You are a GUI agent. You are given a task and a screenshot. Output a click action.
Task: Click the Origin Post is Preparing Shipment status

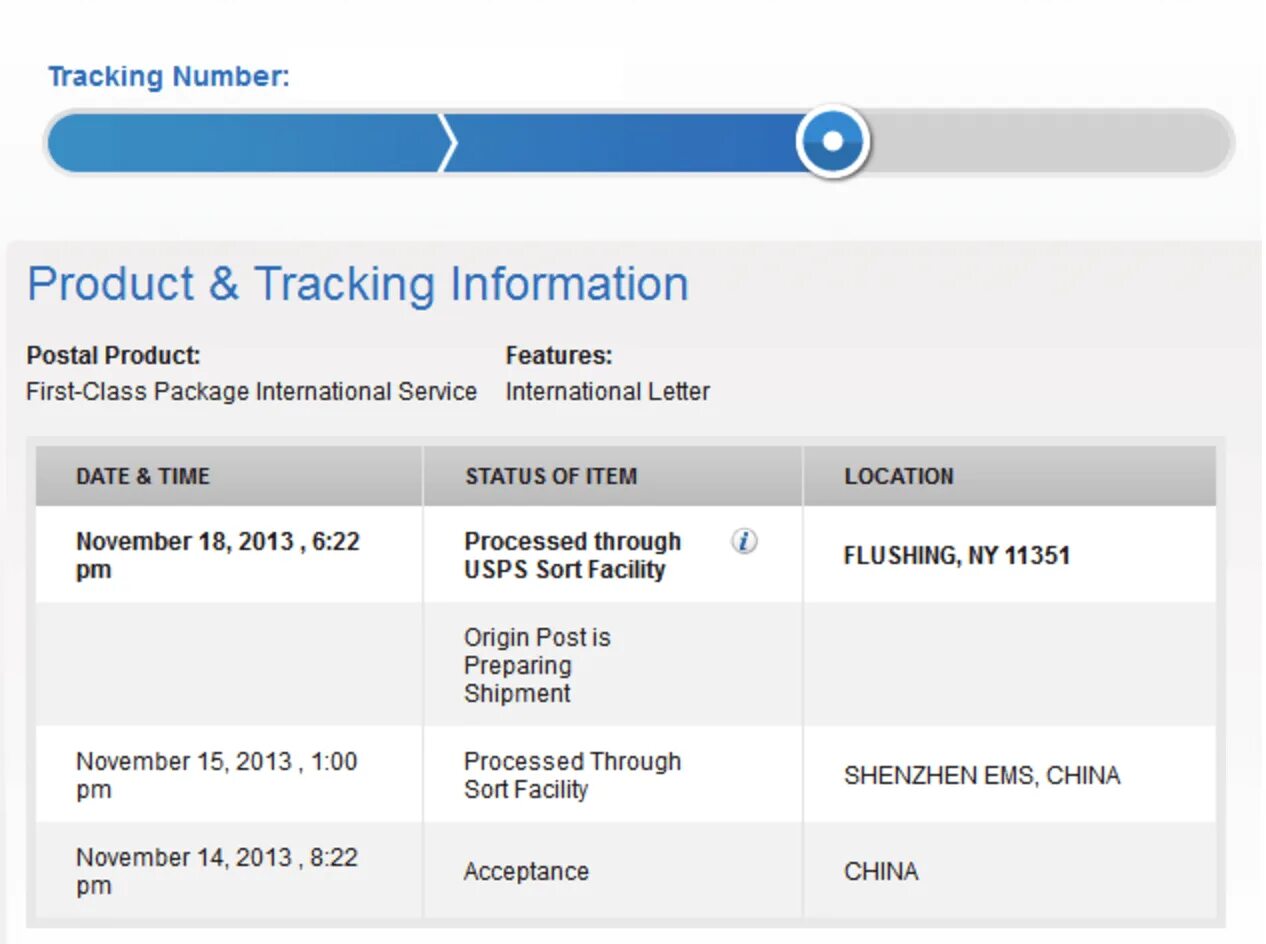click(x=537, y=665)
